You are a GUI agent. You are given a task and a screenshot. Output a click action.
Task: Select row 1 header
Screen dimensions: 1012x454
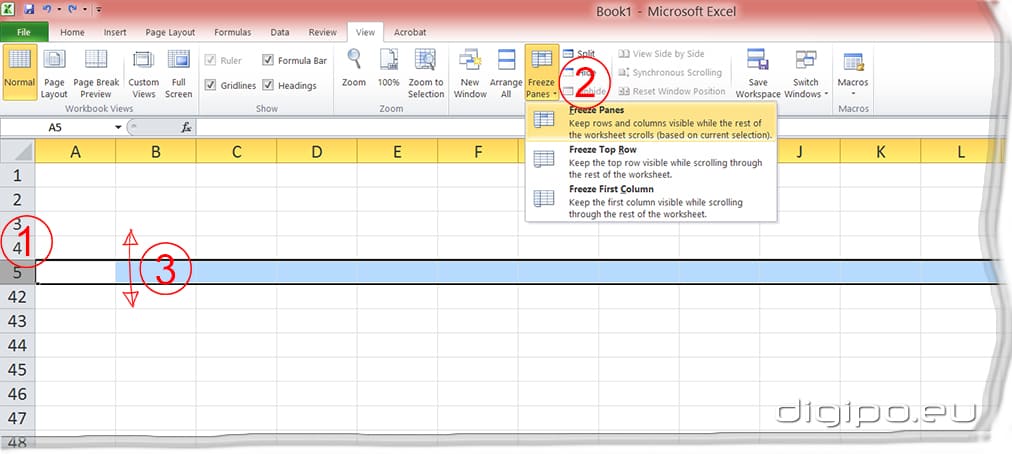coord(17,175)
